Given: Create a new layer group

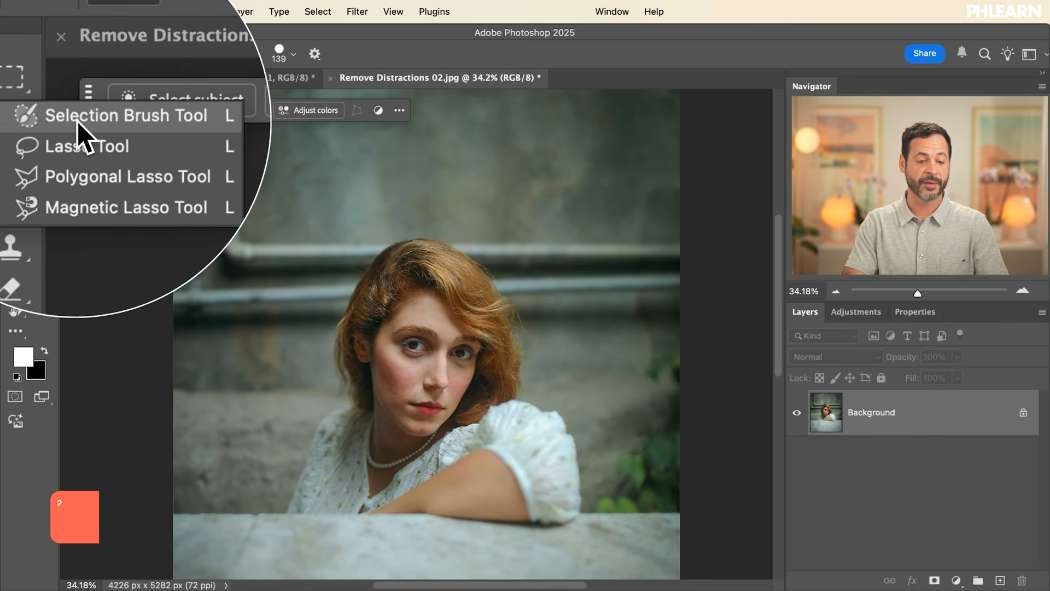Looking at the screenshot, I should [x=978, y=580].
